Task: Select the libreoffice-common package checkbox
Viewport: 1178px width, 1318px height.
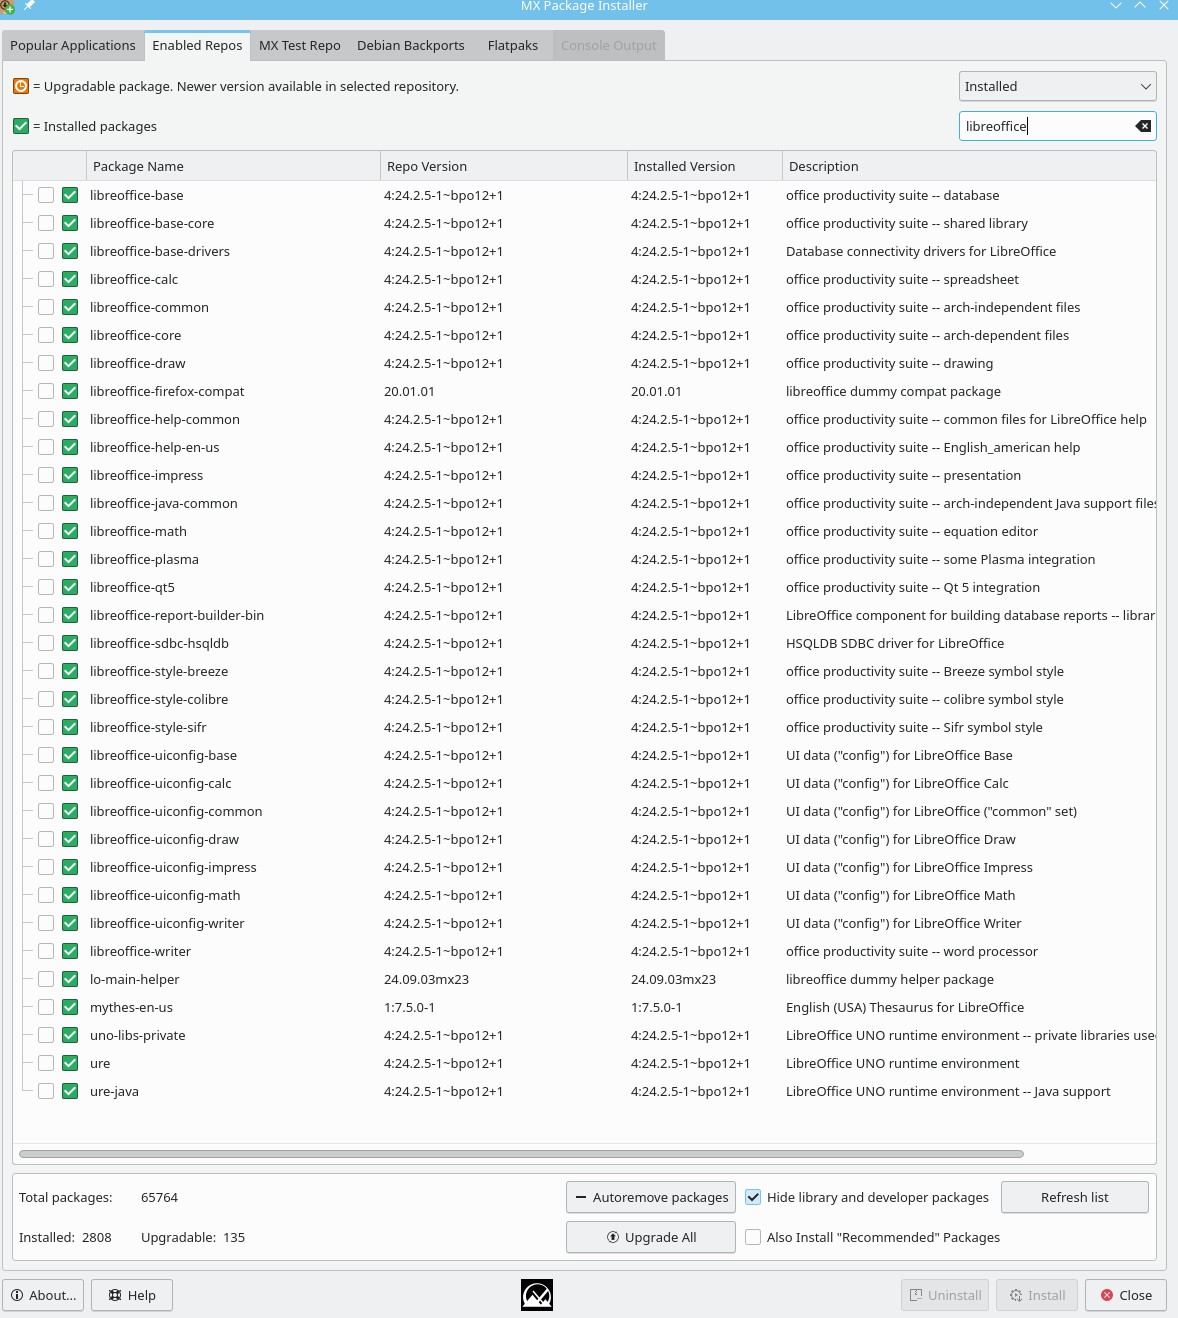Action: coord(46,307)
